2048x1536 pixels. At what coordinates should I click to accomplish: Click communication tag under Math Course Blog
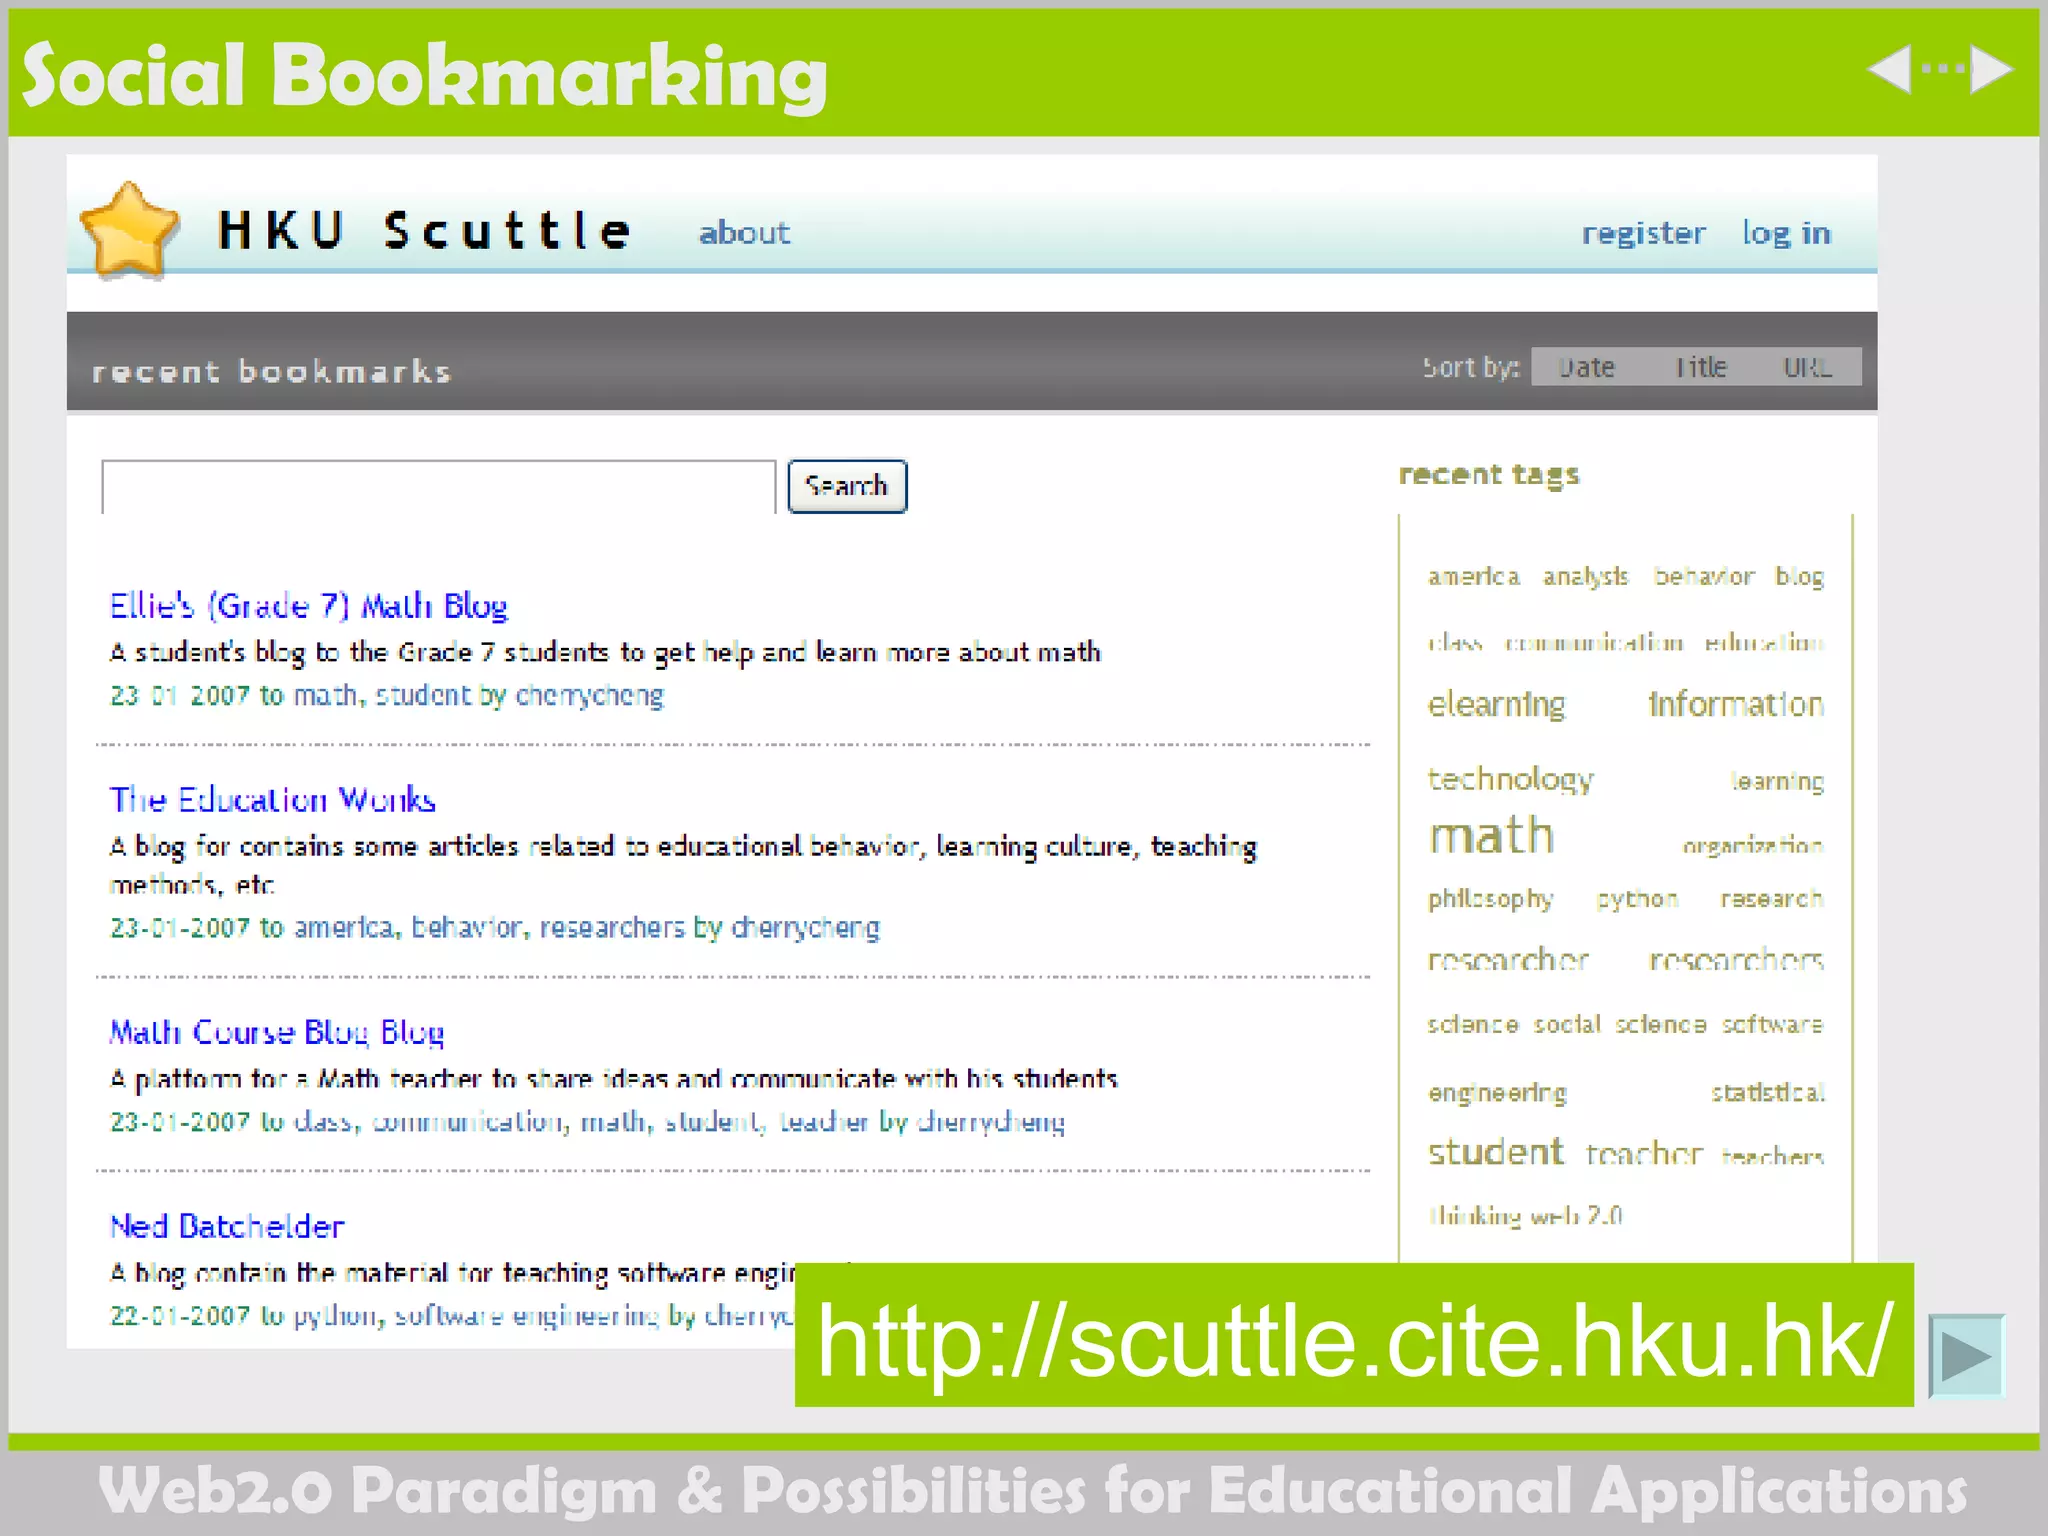[x=467, y=1122]
